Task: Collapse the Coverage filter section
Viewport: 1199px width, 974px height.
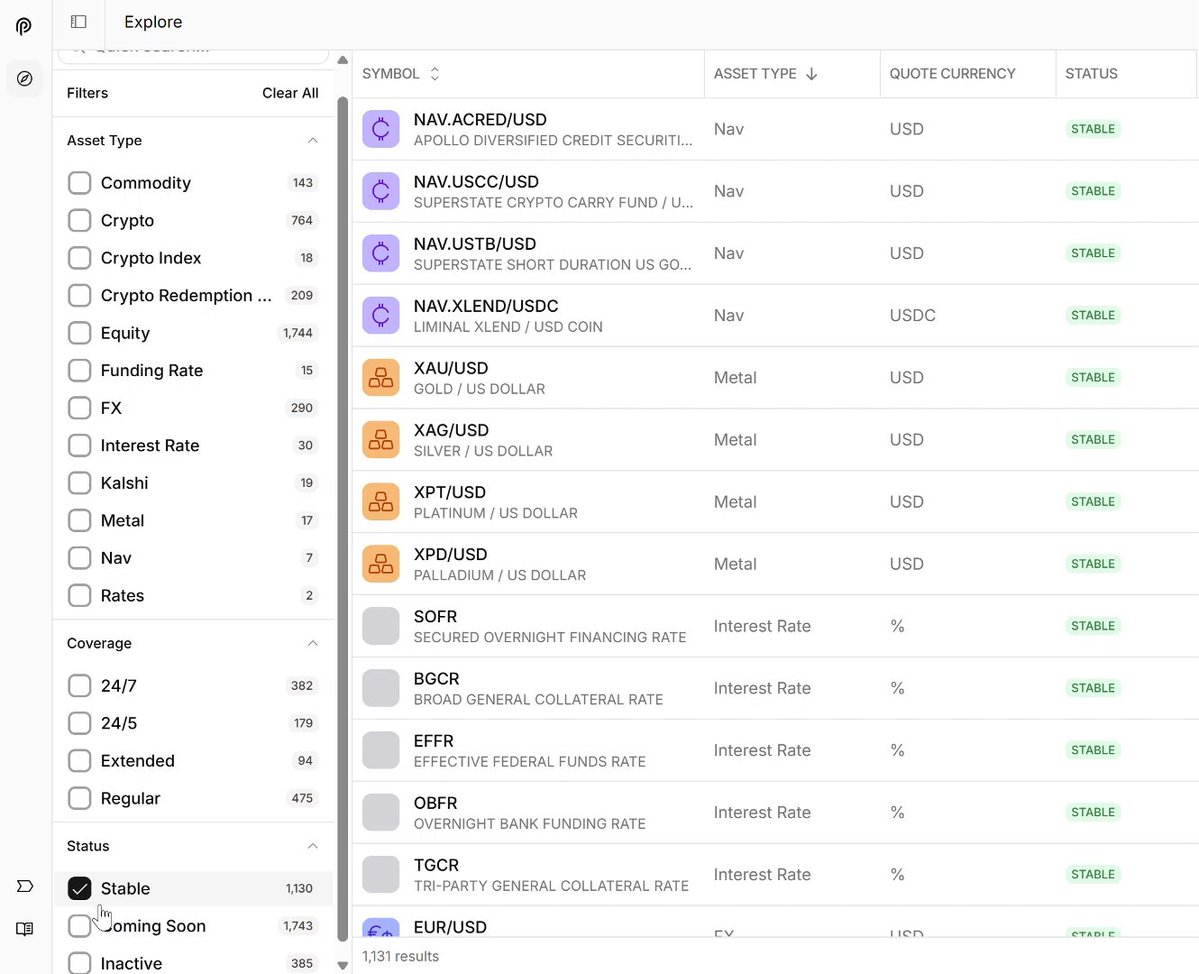Action: (313, 643)
